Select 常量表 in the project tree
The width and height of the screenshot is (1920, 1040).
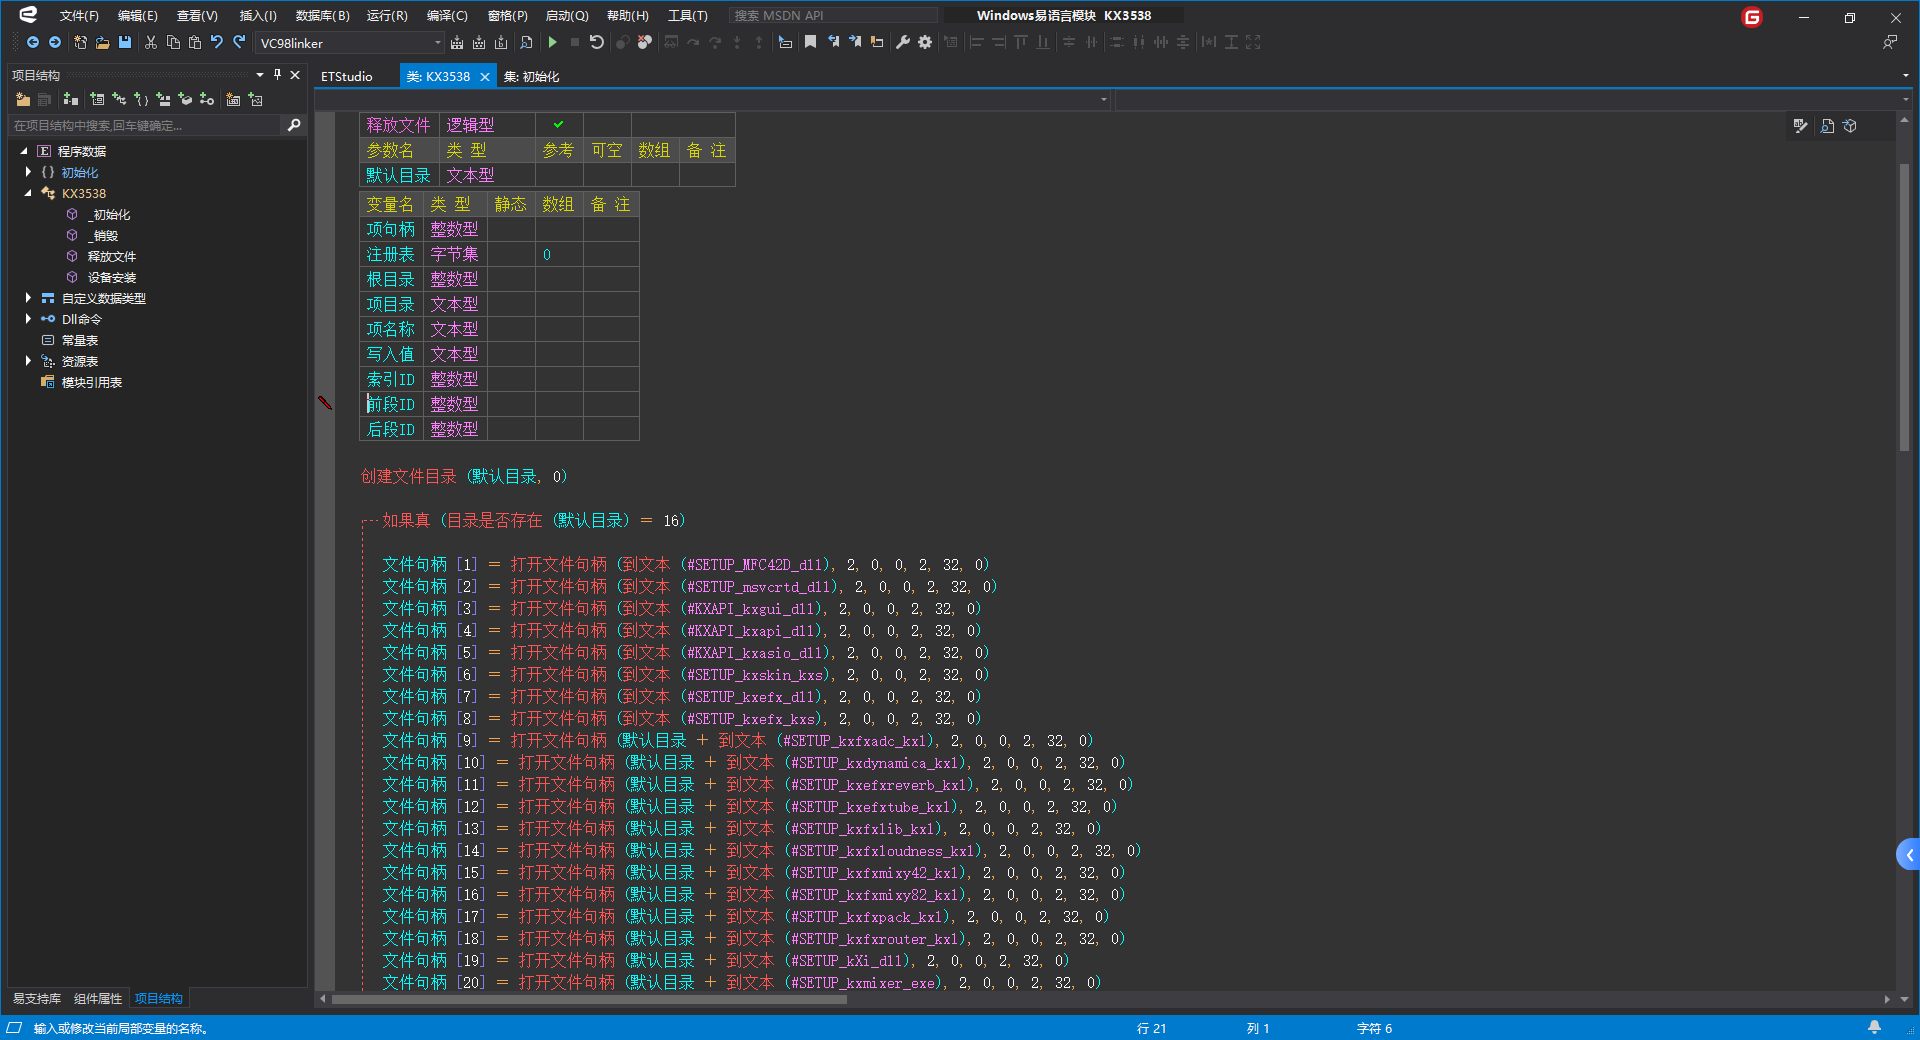pyautogui.click(x=80, y=340)
